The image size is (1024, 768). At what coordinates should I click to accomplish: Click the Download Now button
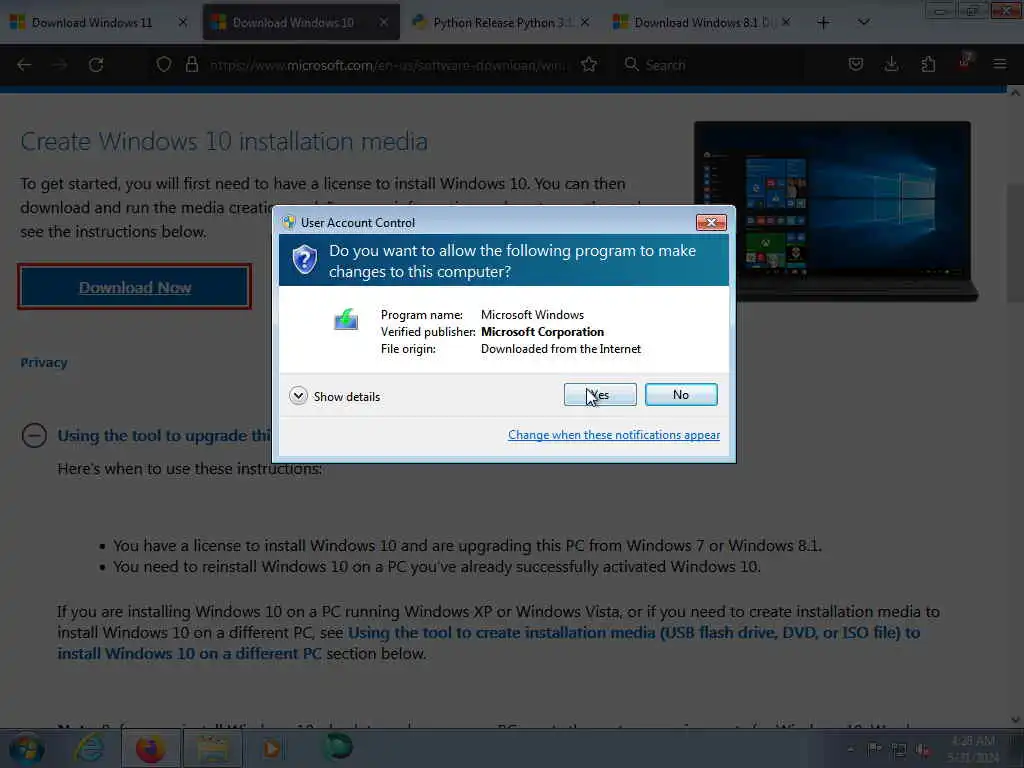[135, 287]
